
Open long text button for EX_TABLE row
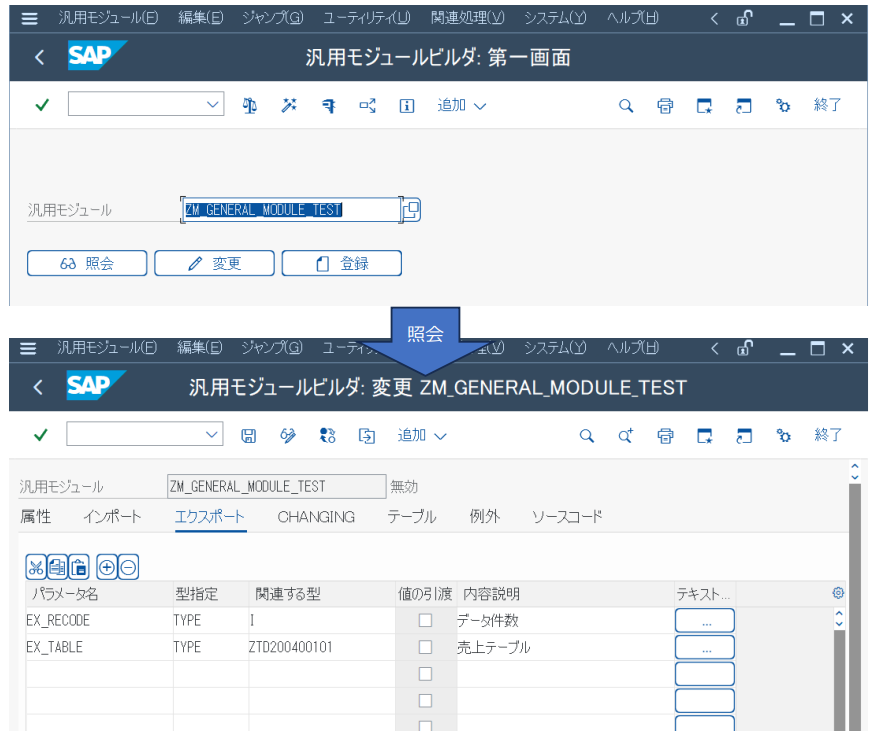[x=705, y=647]
